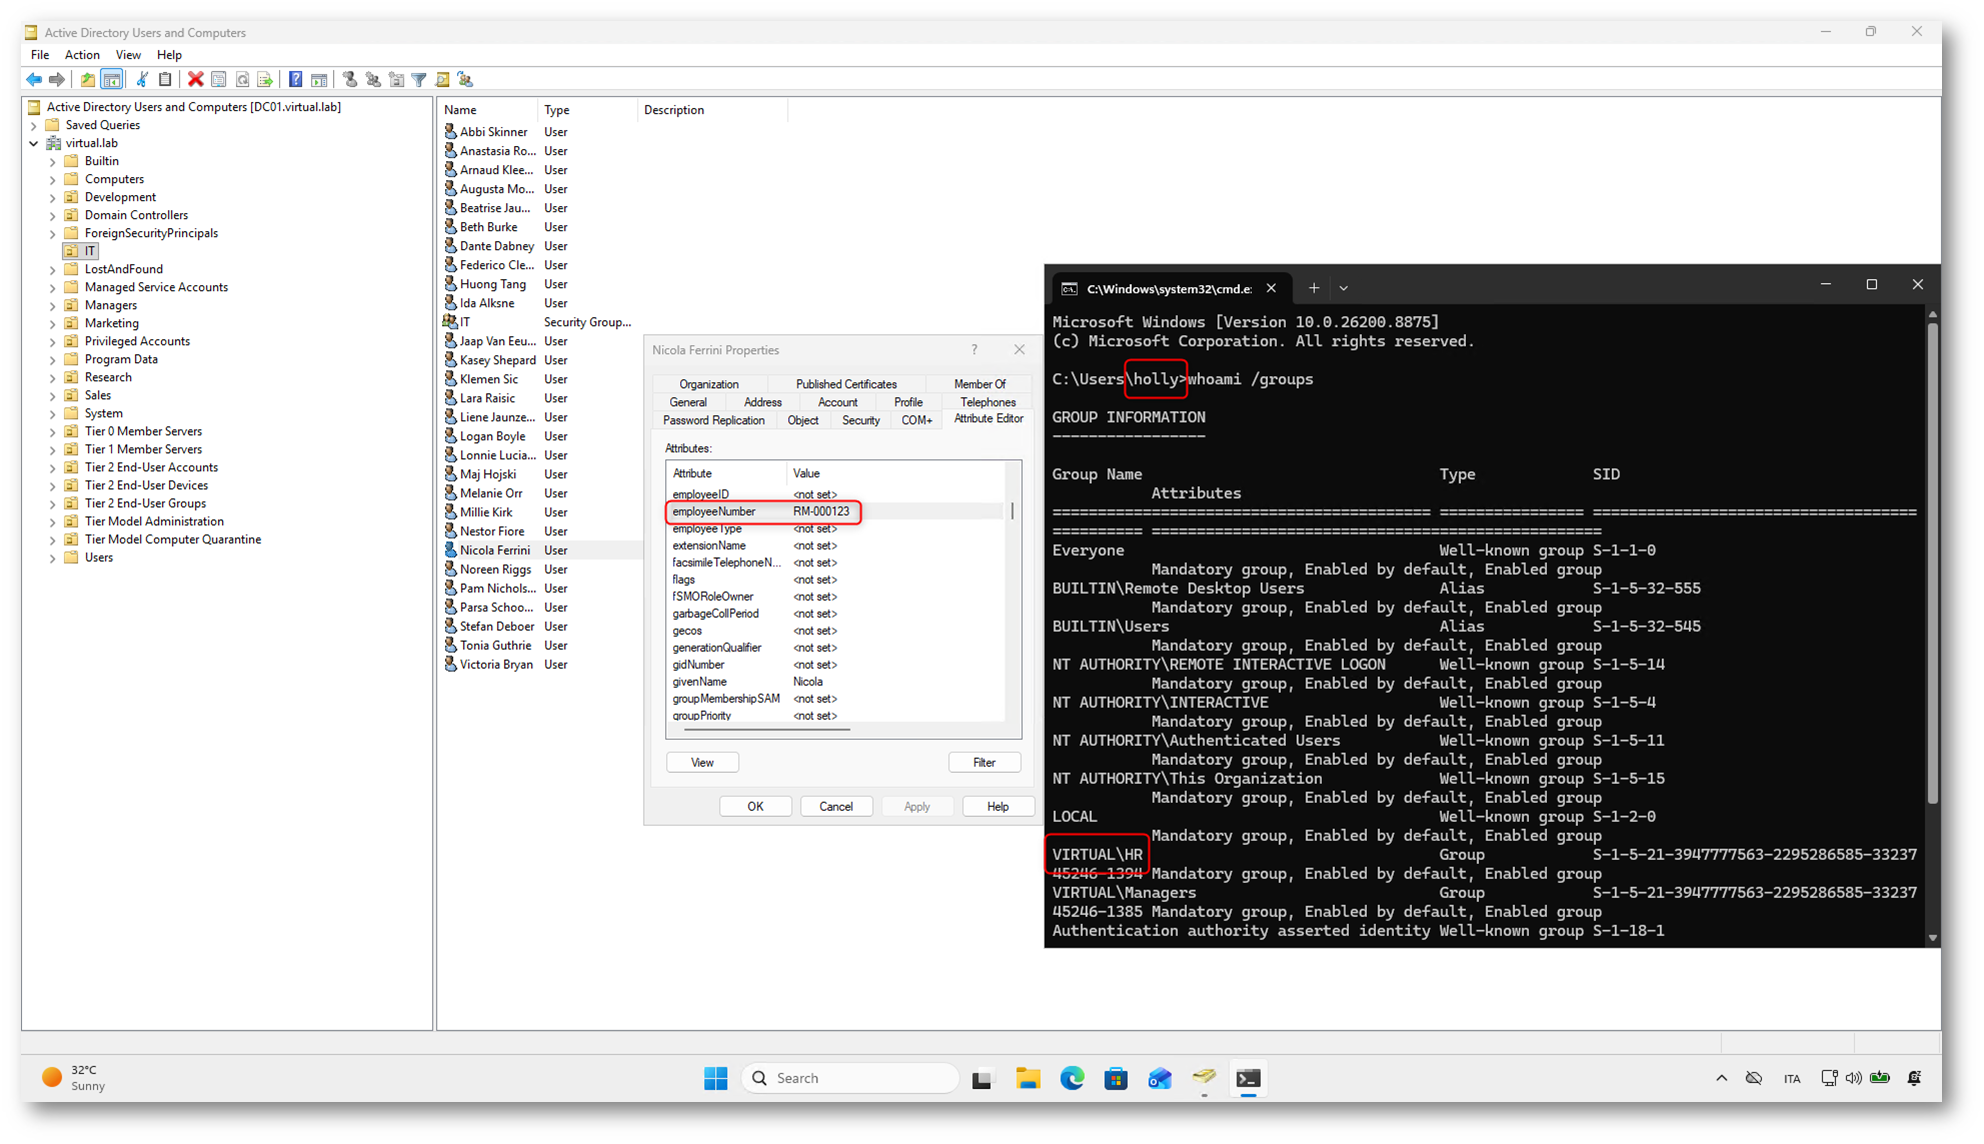
Task: Click the Task View taskbar icon
Action: (982, 1078)
